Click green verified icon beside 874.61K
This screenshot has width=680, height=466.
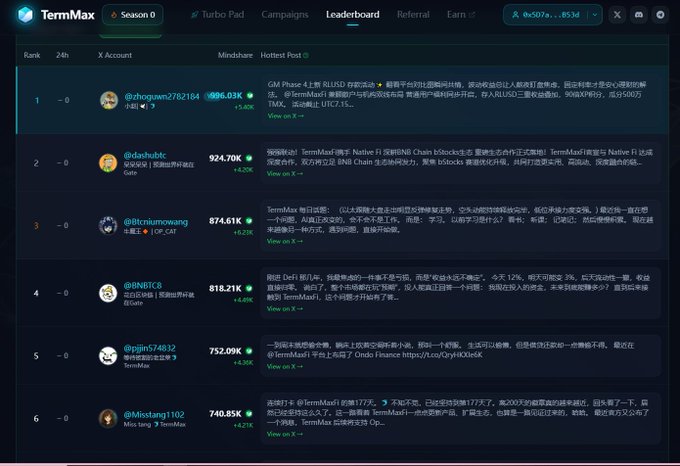coord(249,221)
